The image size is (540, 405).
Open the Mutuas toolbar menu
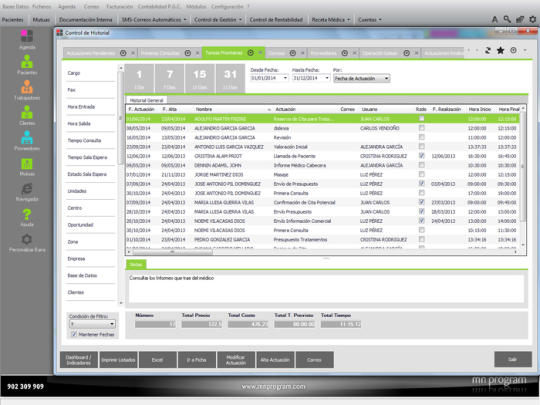coord(41,20)
